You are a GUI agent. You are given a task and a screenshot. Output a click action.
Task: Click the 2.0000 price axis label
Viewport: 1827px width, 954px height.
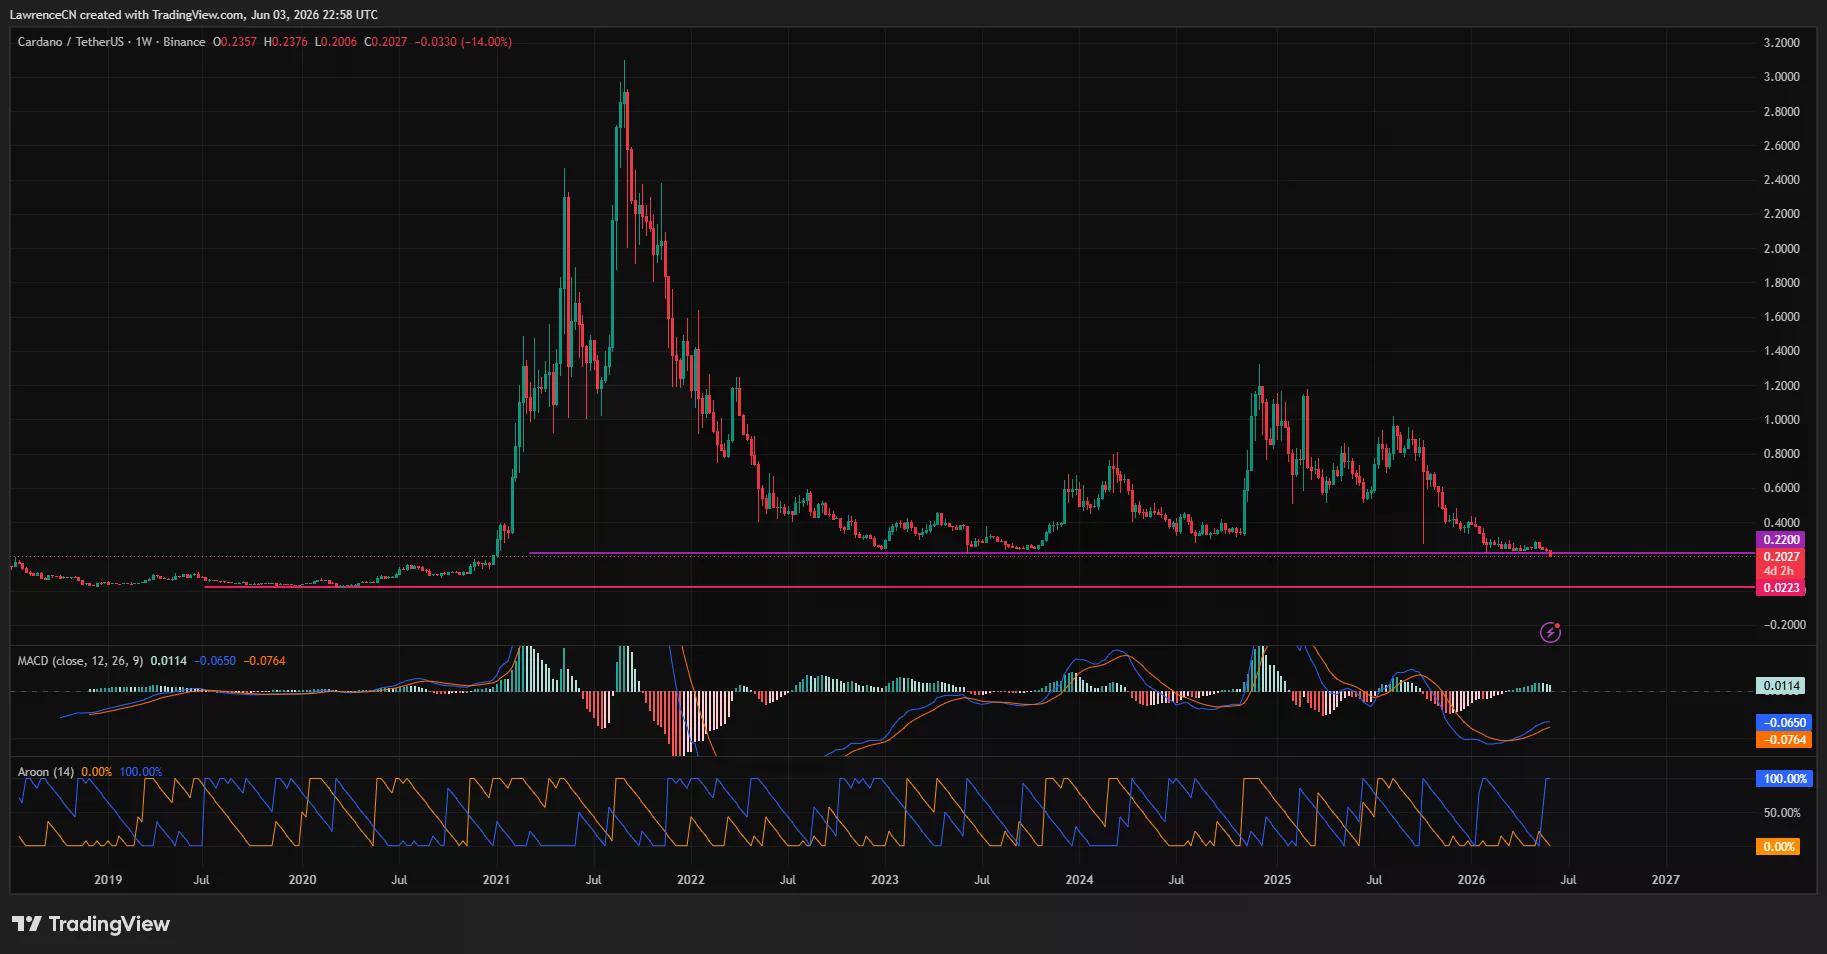coord(1782,249)
